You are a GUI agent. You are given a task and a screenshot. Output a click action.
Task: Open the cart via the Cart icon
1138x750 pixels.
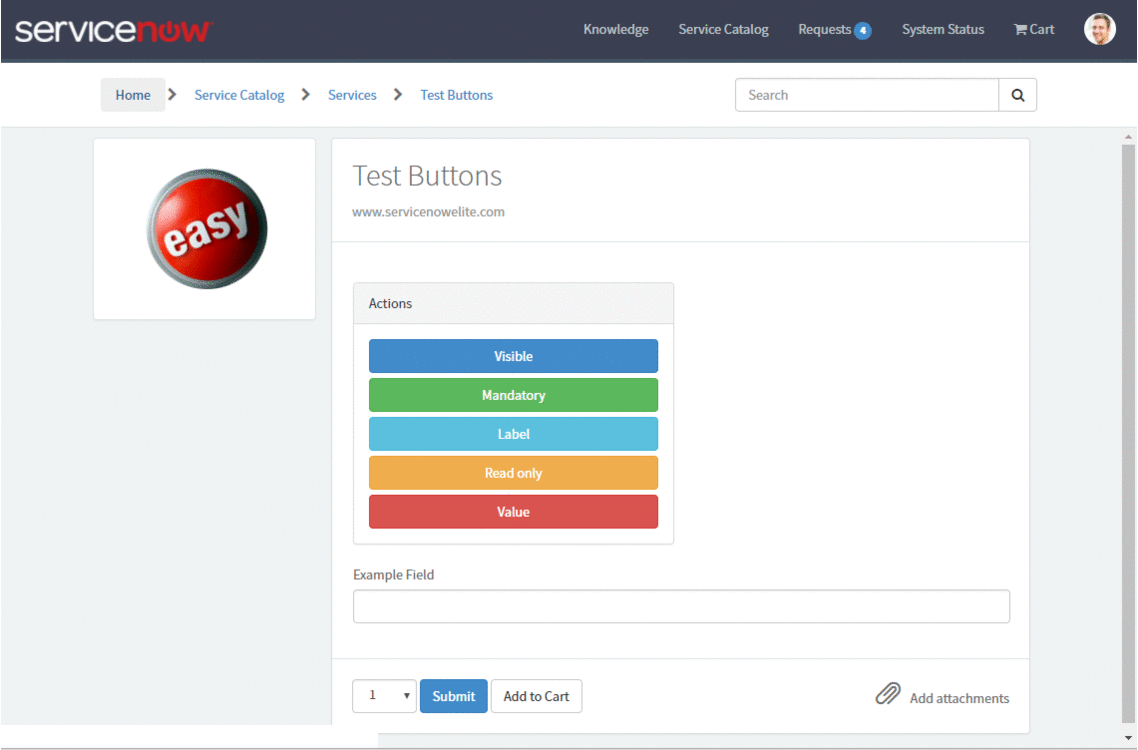coord(1033,29)
